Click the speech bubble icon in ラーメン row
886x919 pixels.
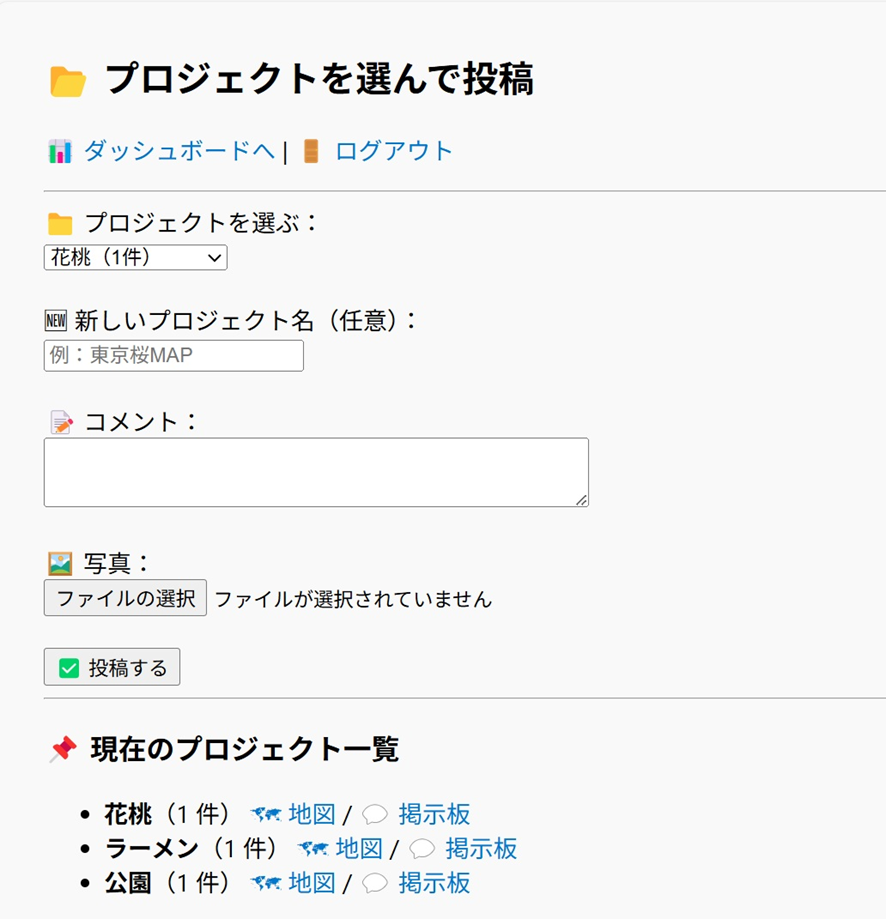[422, 849]
